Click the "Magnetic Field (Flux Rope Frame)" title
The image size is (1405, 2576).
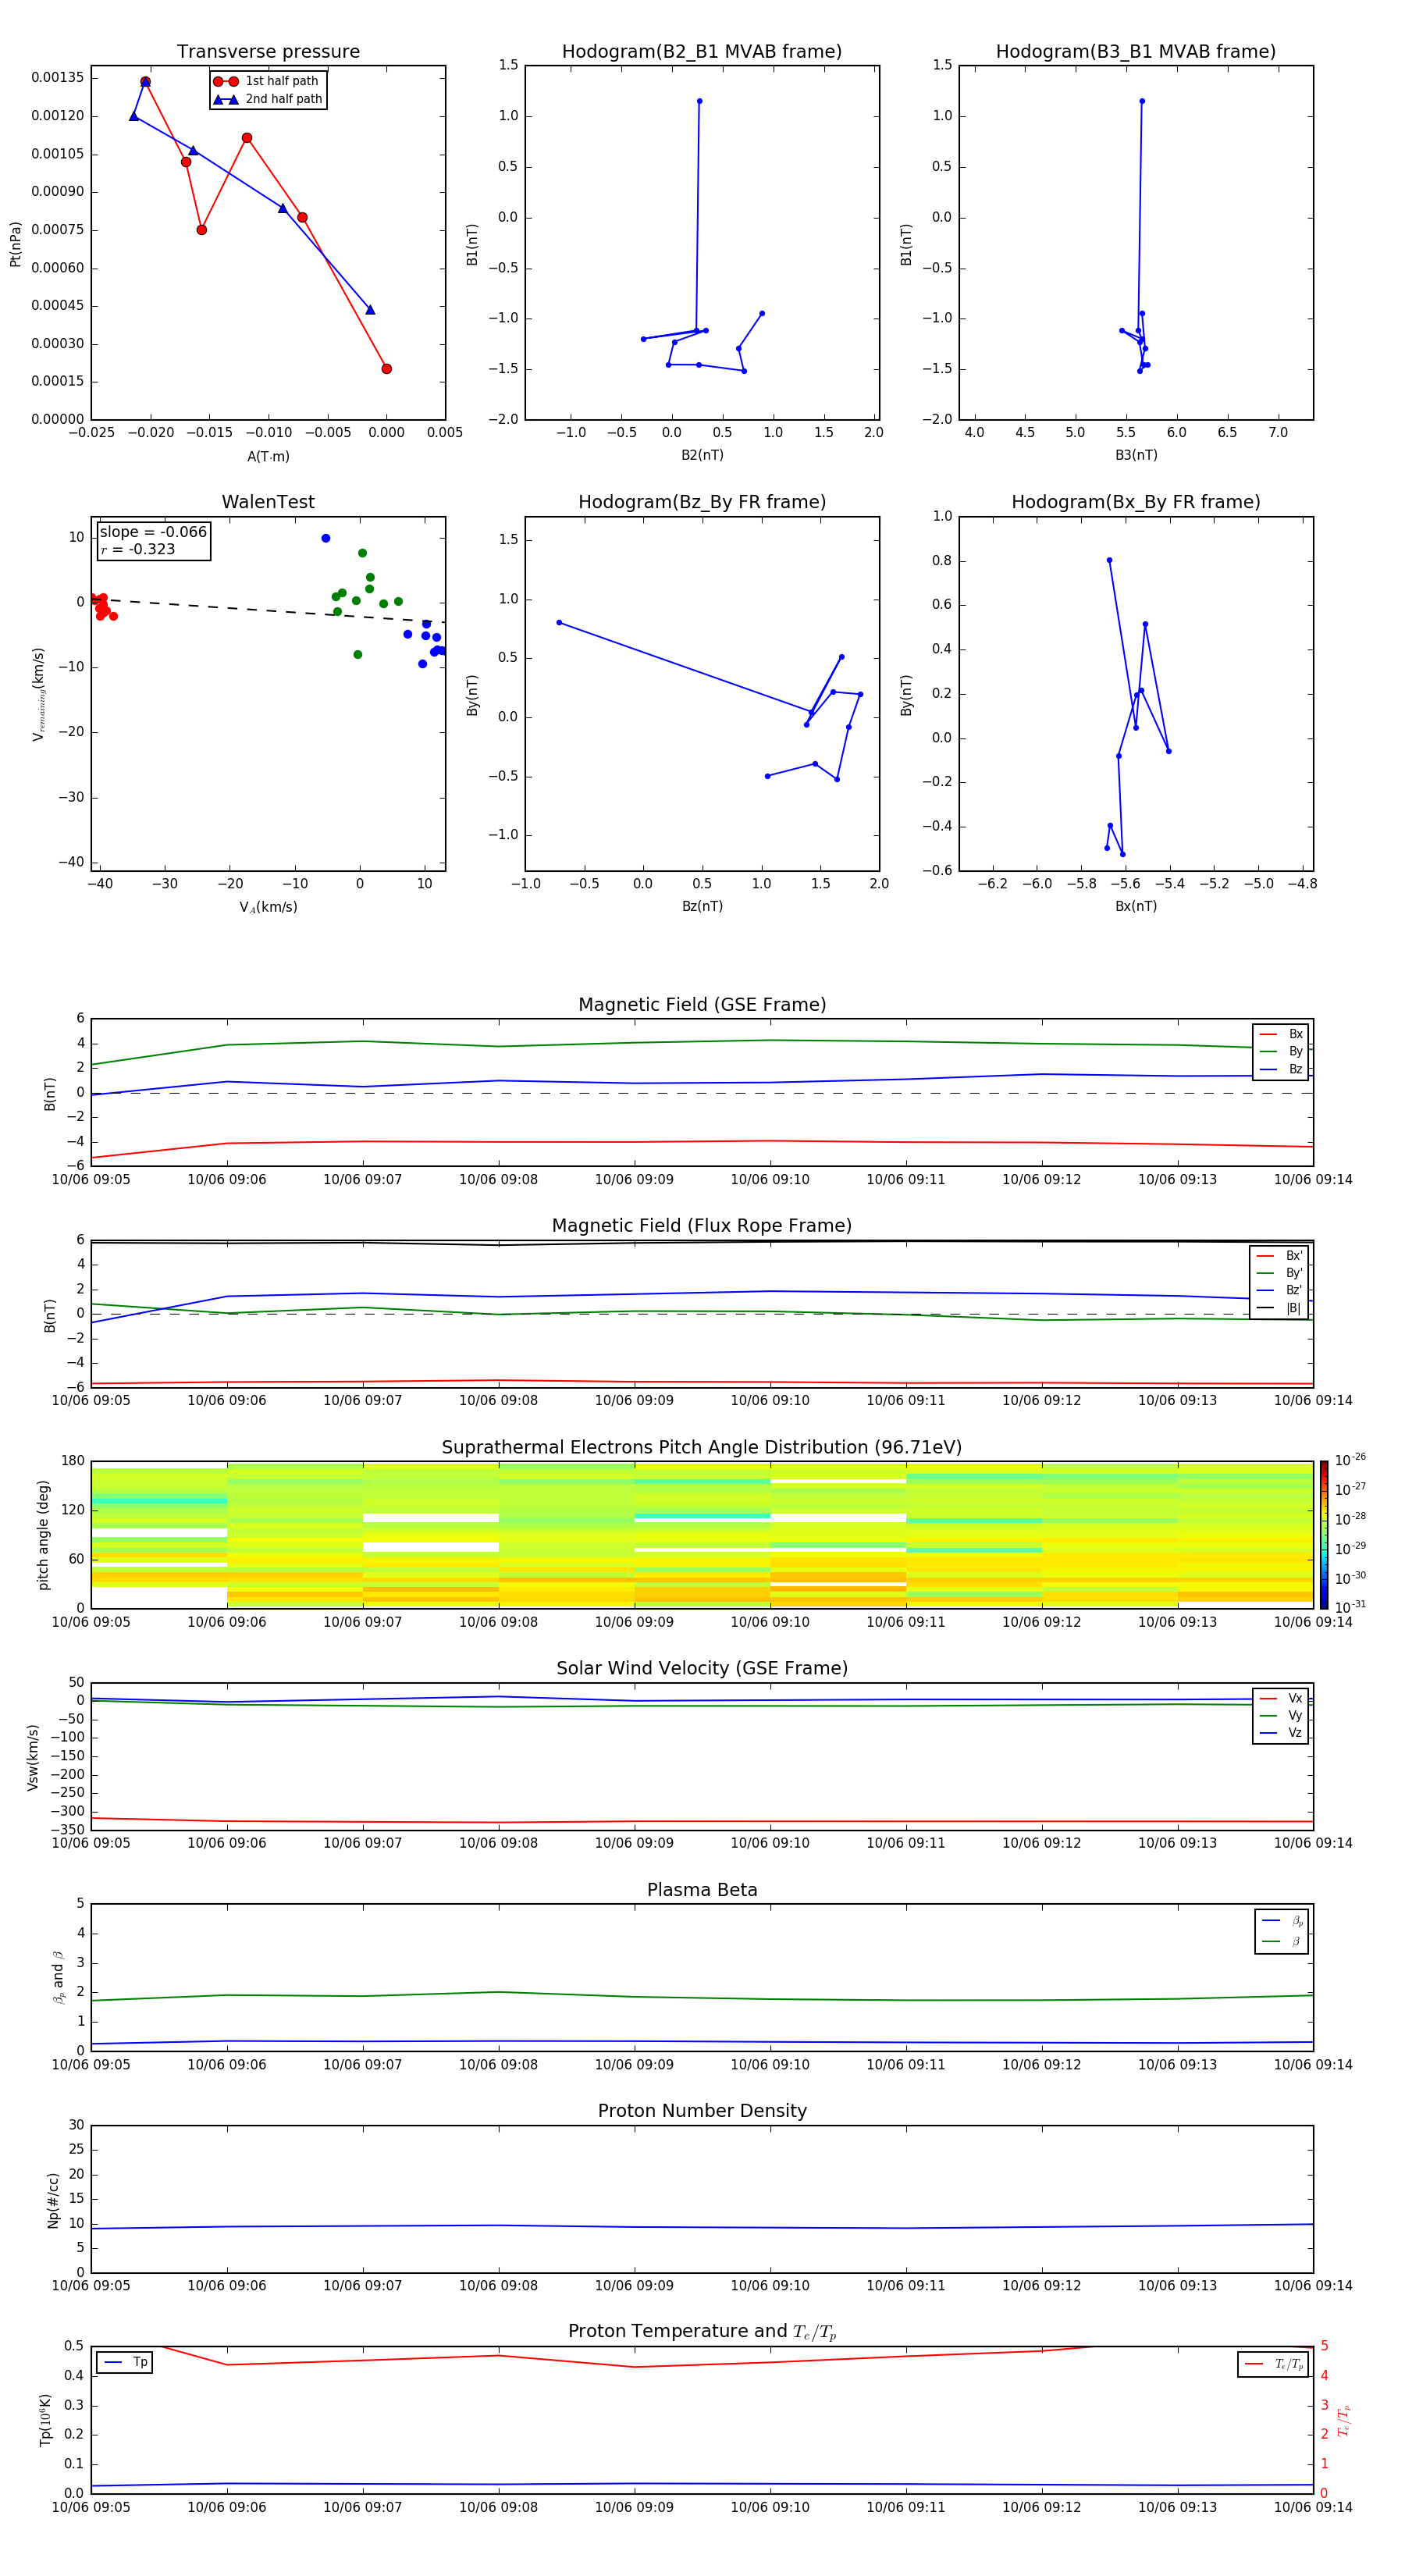(x=702, y=1226)
